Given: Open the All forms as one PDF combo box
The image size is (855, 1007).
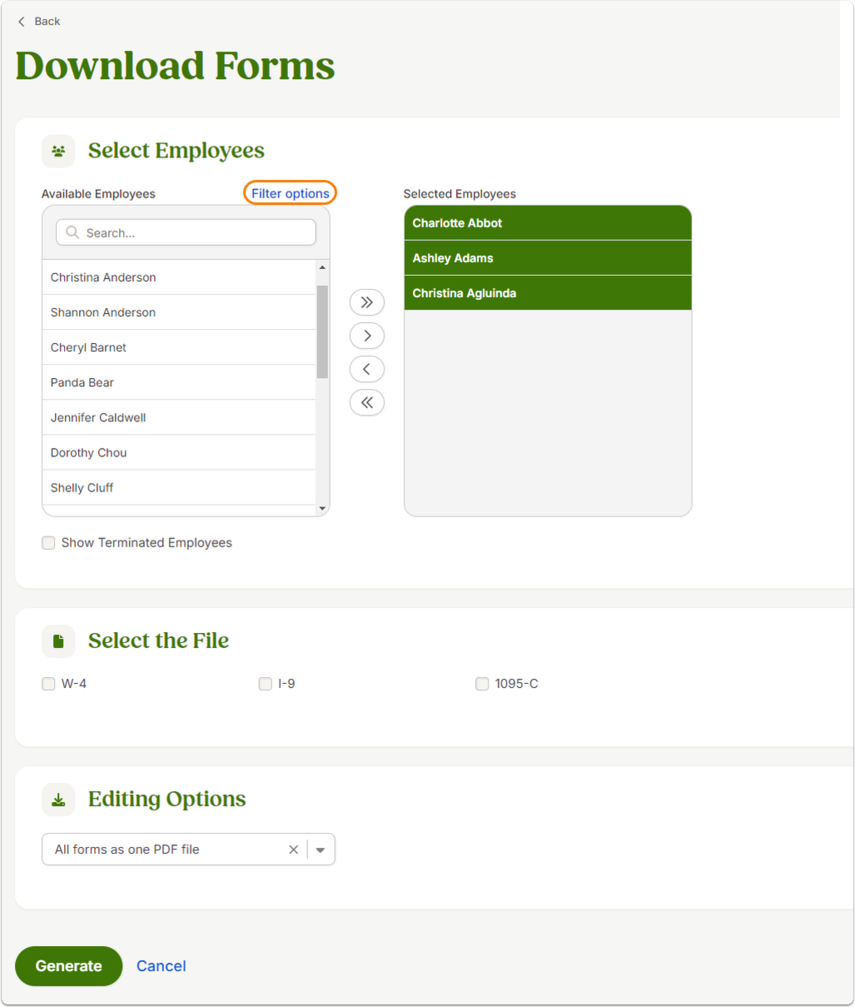Looking at the screenshot, I should coord(188,850).
